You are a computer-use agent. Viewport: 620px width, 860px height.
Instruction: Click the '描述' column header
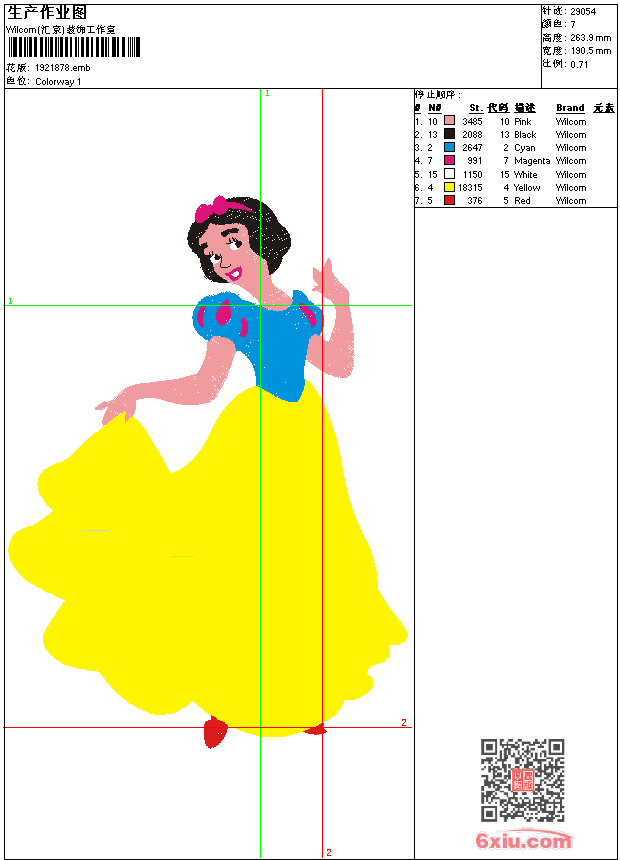click(x=525, y=108)
